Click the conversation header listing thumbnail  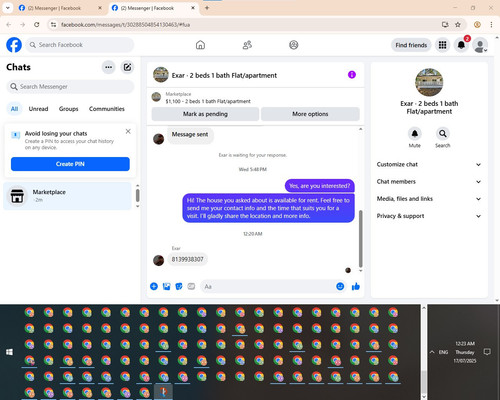161,75
